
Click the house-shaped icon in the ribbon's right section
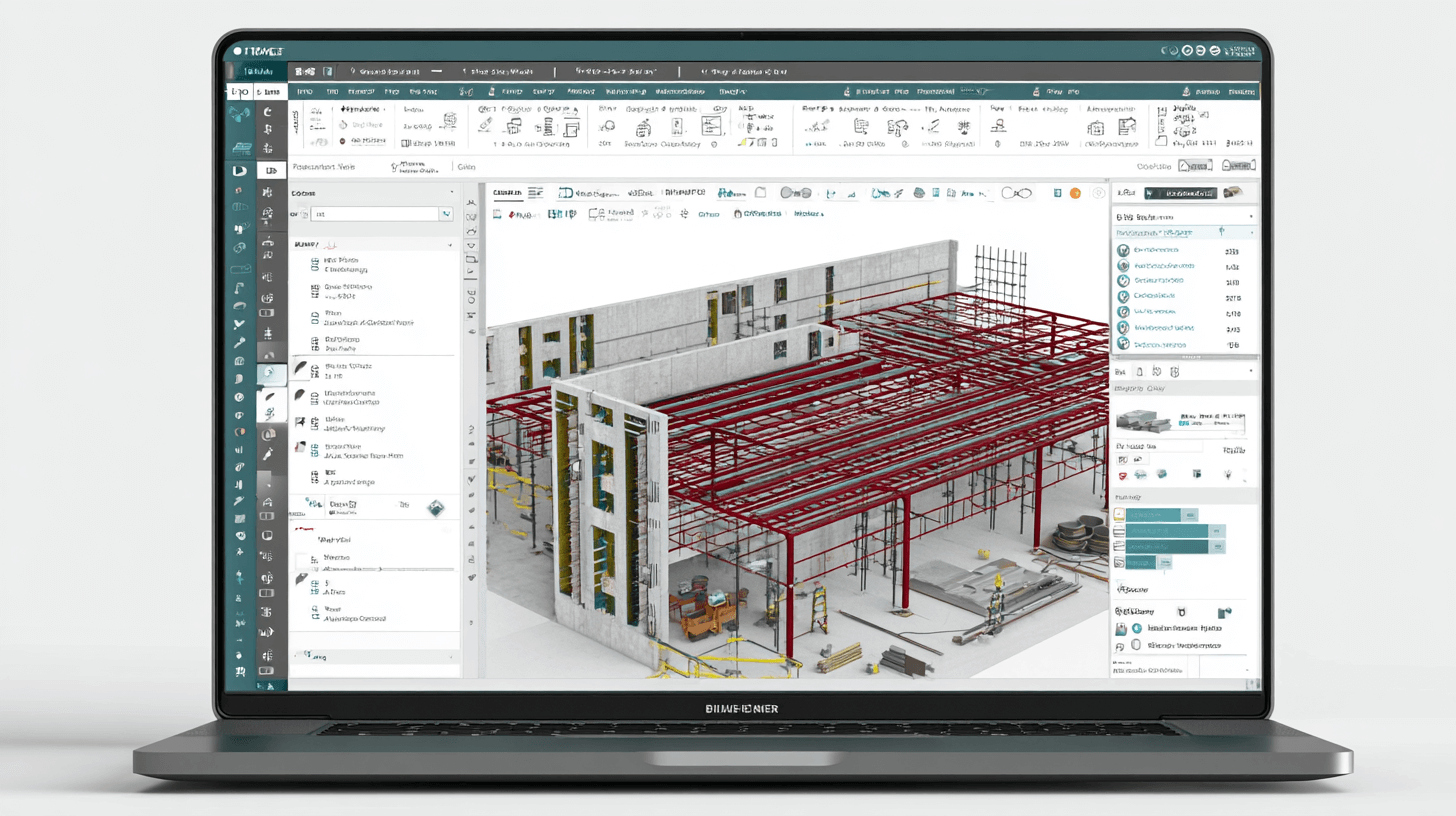pos(1096,127)
